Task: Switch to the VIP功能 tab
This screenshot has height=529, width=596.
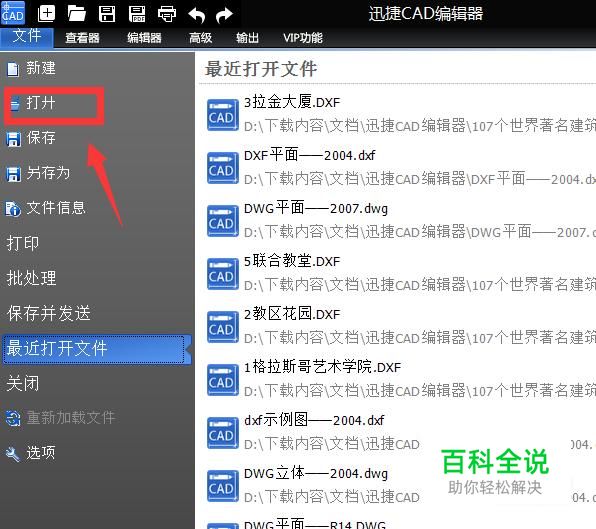Action: 303,38
